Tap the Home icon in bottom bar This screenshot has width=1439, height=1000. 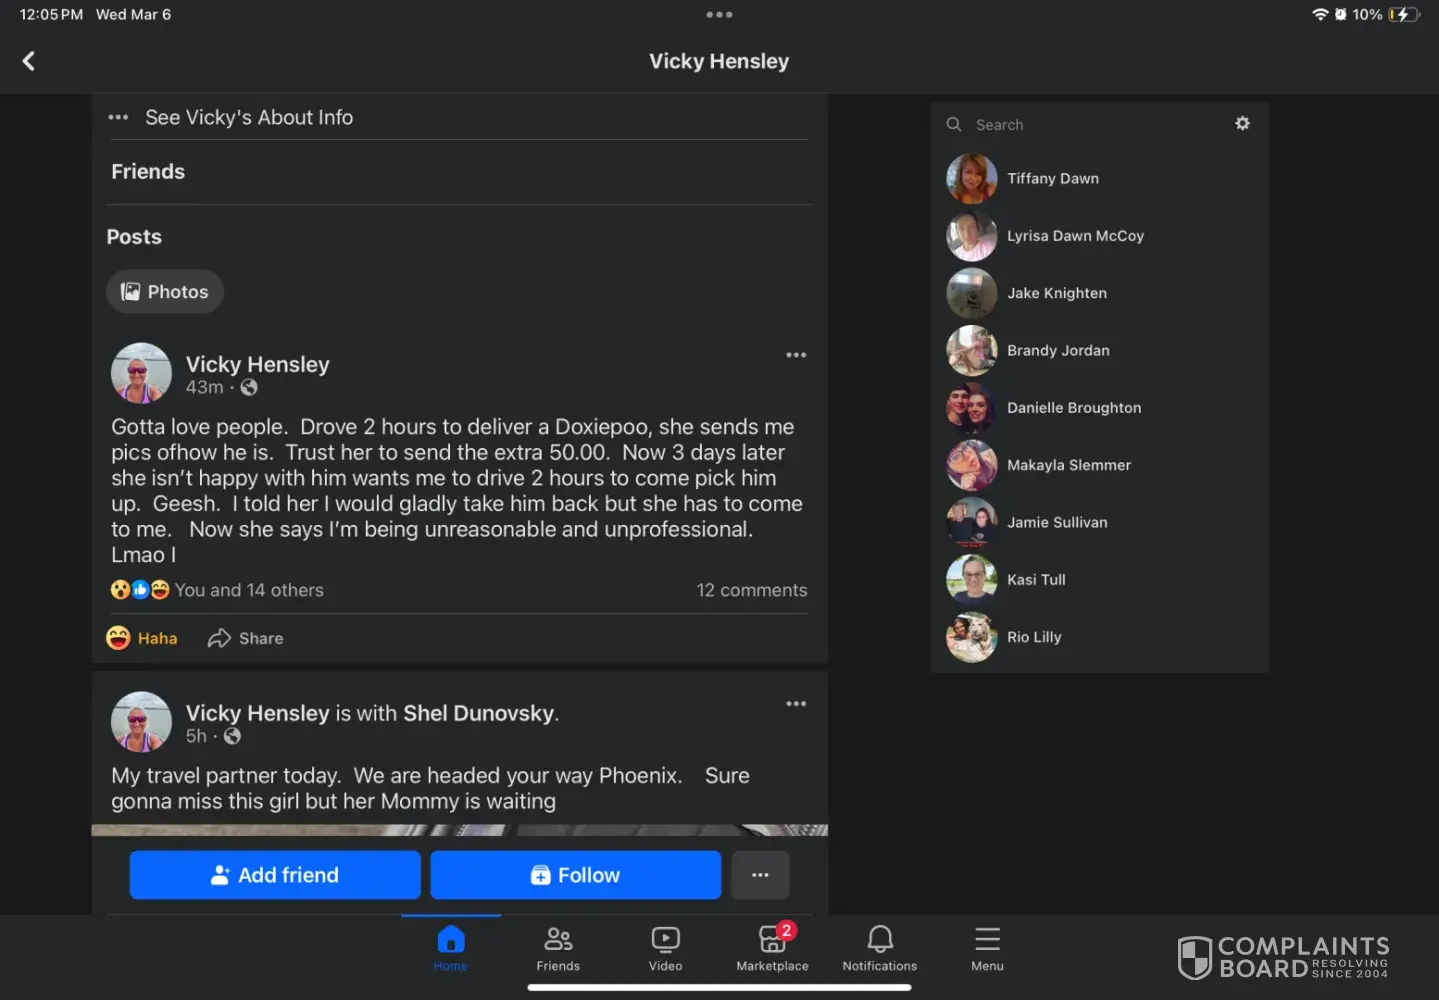point(451,947)
